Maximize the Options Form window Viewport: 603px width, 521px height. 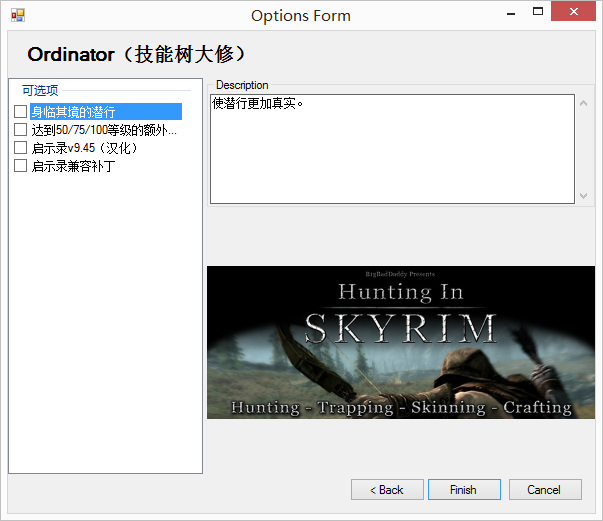pyautogui.click(x=537, y=12)
